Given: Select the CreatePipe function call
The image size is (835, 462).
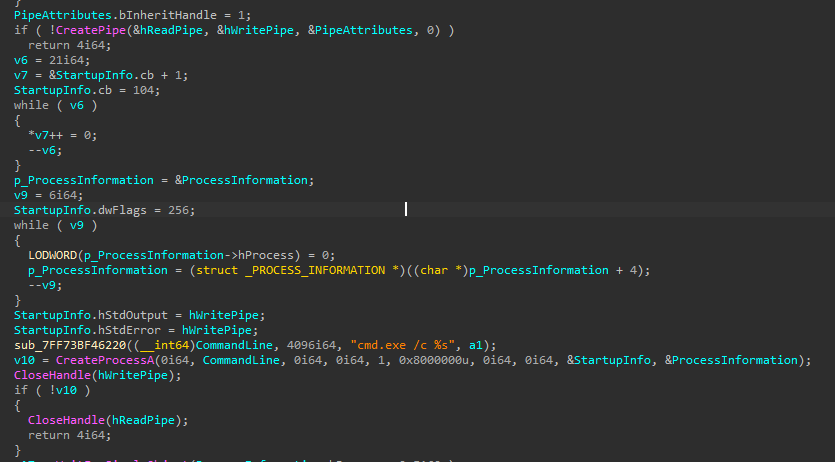Looking at the screenshot, I should tap(91, 30).
